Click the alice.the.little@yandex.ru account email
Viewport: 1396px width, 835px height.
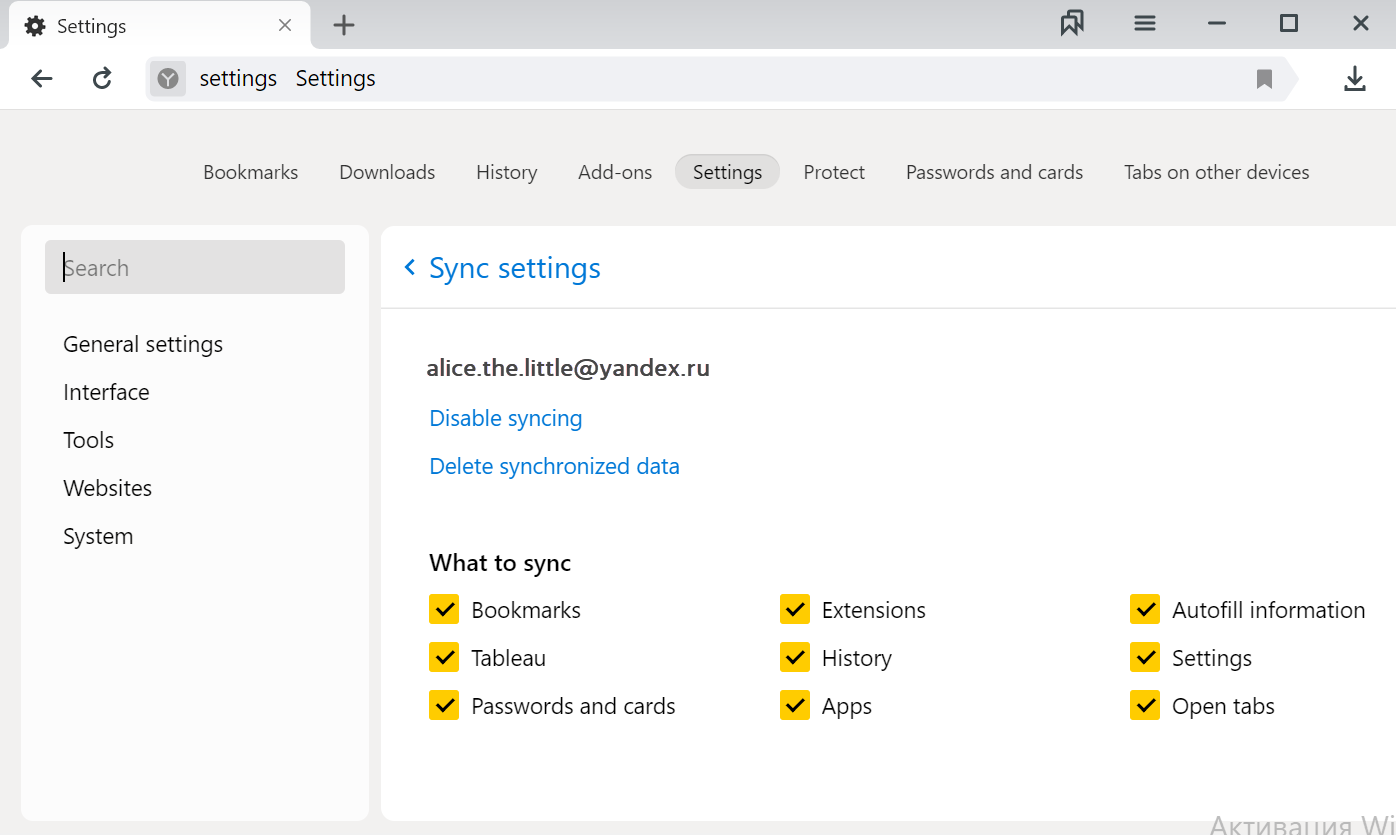pos(568,368)
